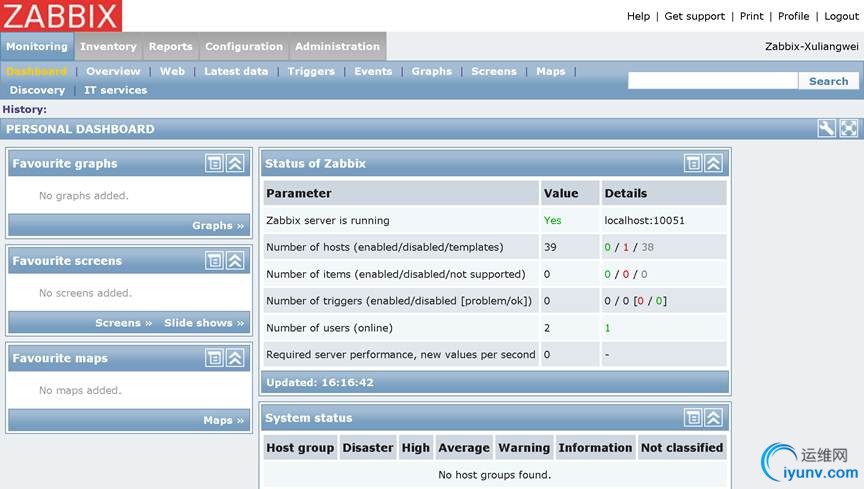Click the 'PERSONAL DASHBOARD' title
The height and width of the screenshot is (489, 864).
[80, 129]
